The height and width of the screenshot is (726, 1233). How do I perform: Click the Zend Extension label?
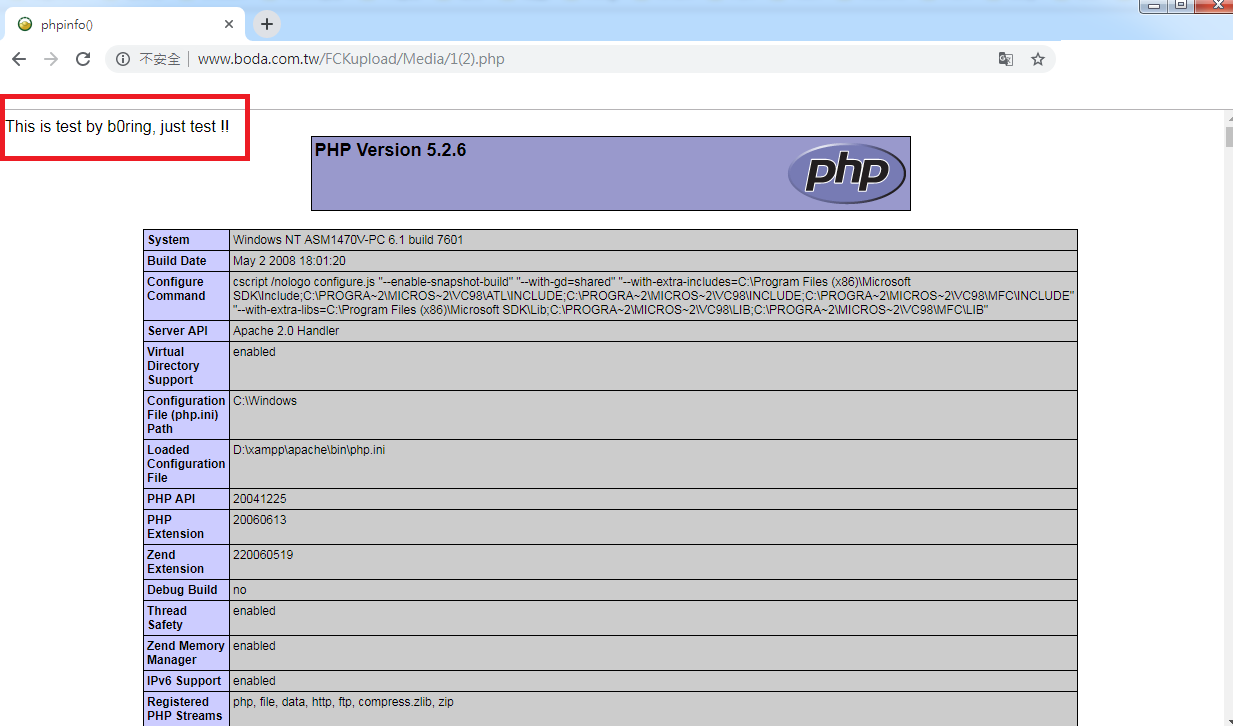(175, 562)
